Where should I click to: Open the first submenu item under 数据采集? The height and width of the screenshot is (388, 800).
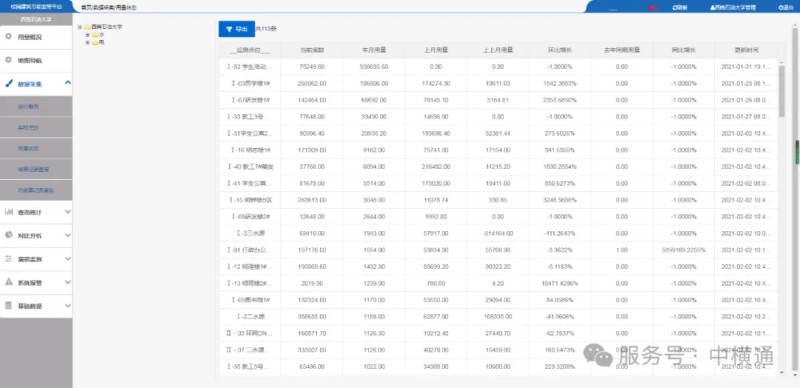coord(36,106)
